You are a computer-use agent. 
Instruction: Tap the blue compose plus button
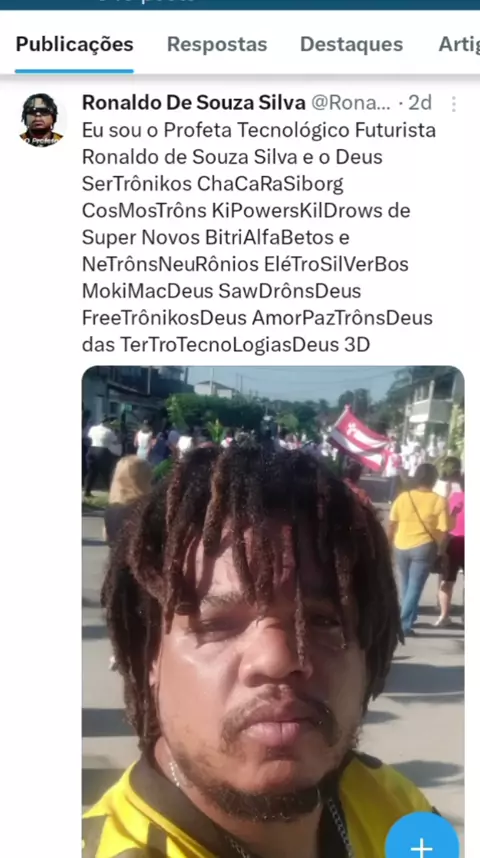tap(421, 837)
